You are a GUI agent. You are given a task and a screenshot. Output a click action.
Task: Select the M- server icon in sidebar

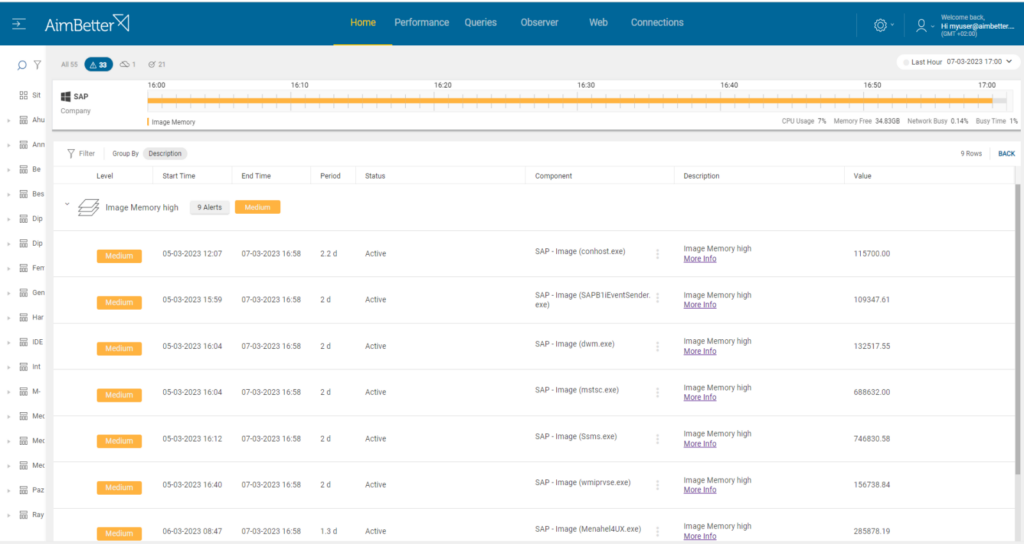24,392
